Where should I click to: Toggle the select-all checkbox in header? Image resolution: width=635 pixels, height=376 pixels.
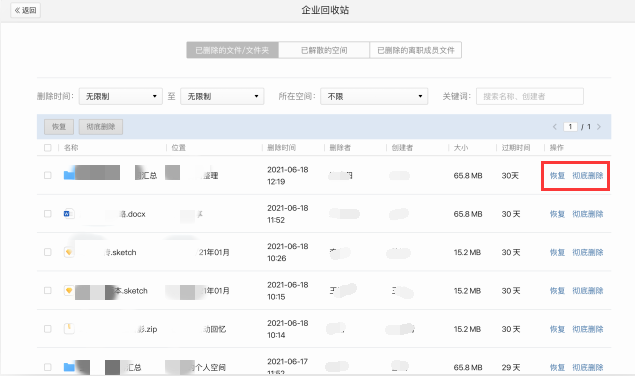pos(48,147)
